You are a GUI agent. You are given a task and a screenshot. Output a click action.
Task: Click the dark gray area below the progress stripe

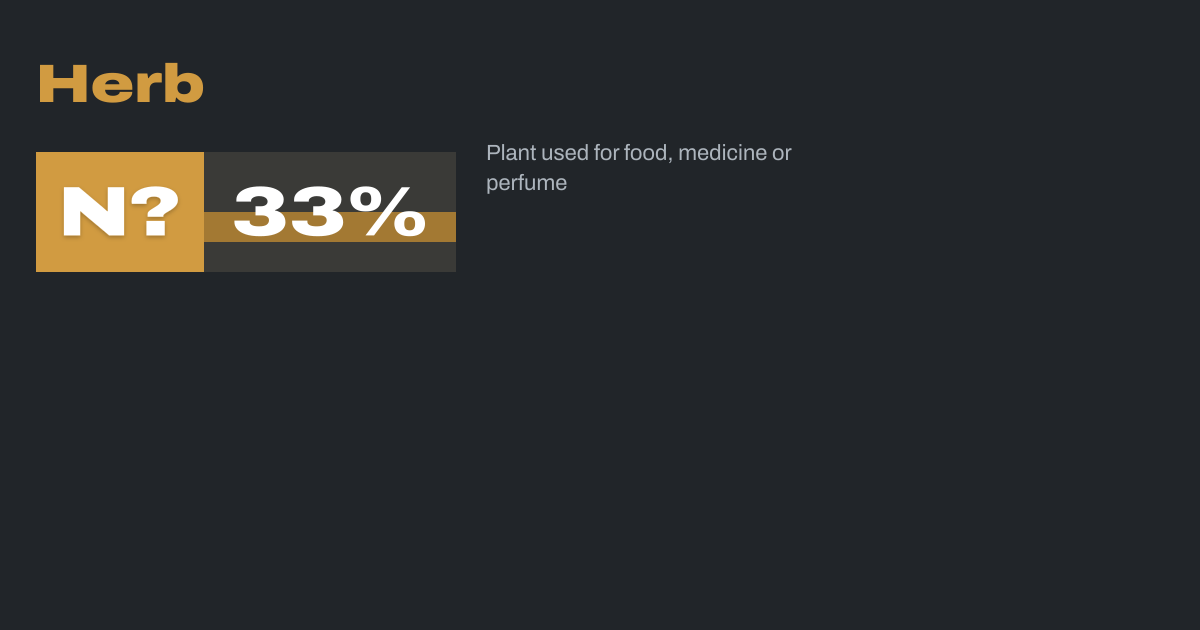coord(330,257)
